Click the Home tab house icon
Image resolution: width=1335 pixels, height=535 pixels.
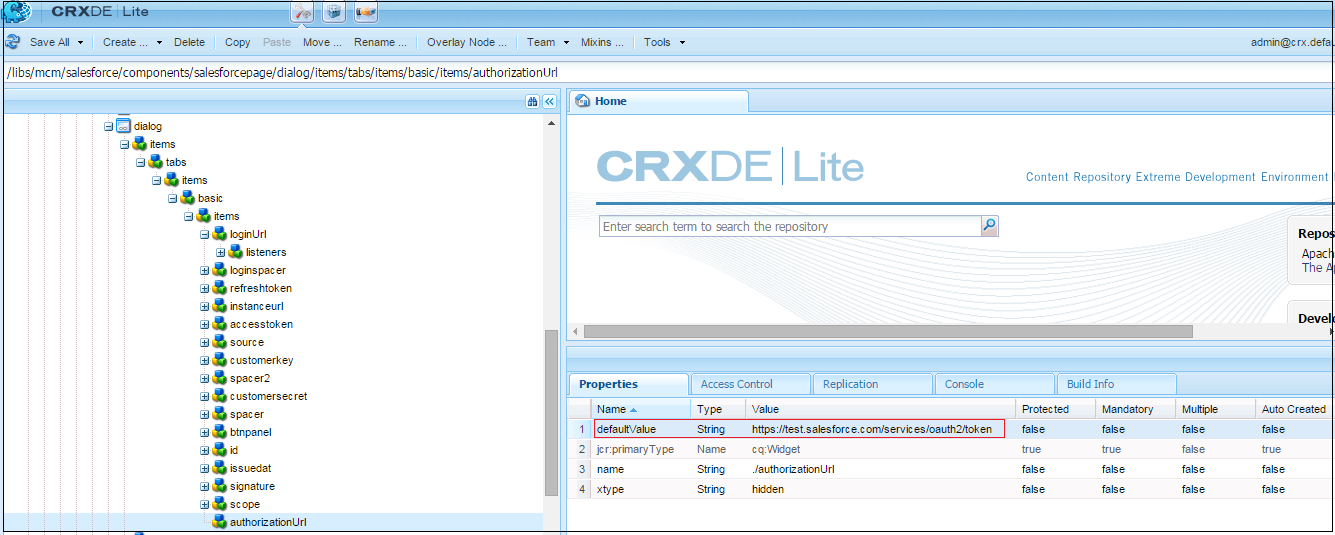(583, 101)
